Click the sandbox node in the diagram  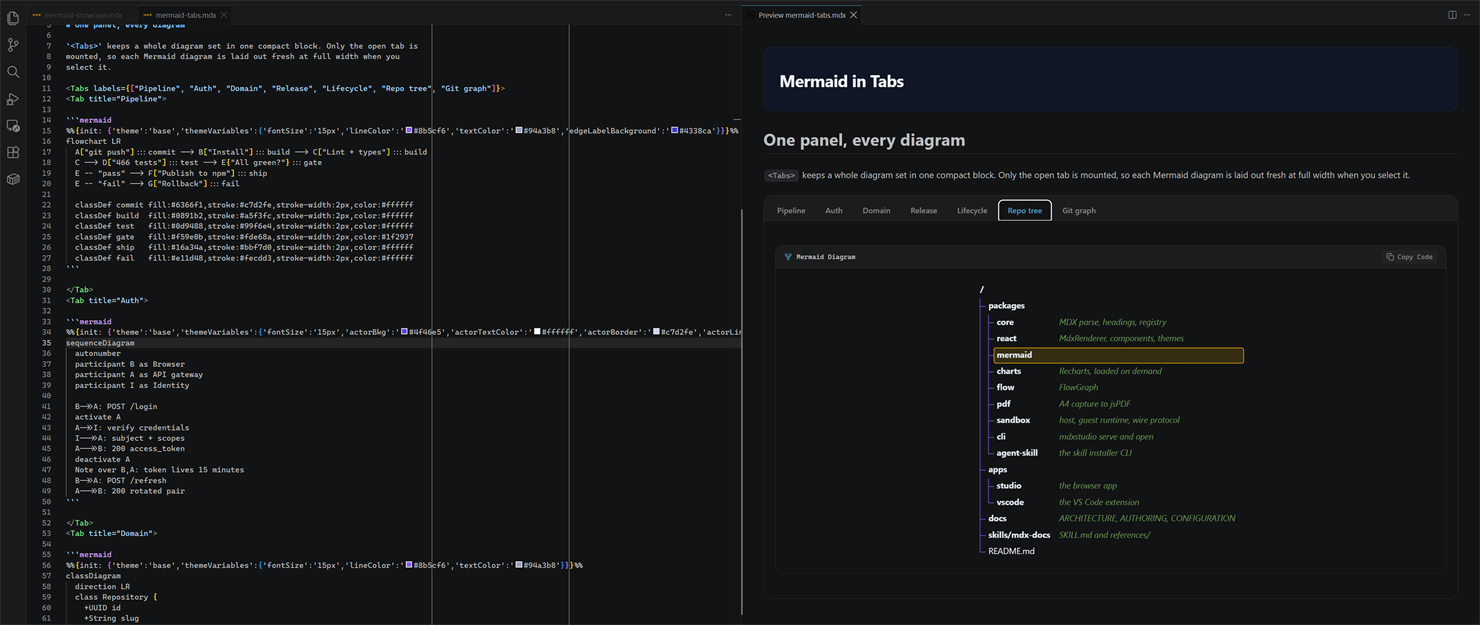(1013, 420)
